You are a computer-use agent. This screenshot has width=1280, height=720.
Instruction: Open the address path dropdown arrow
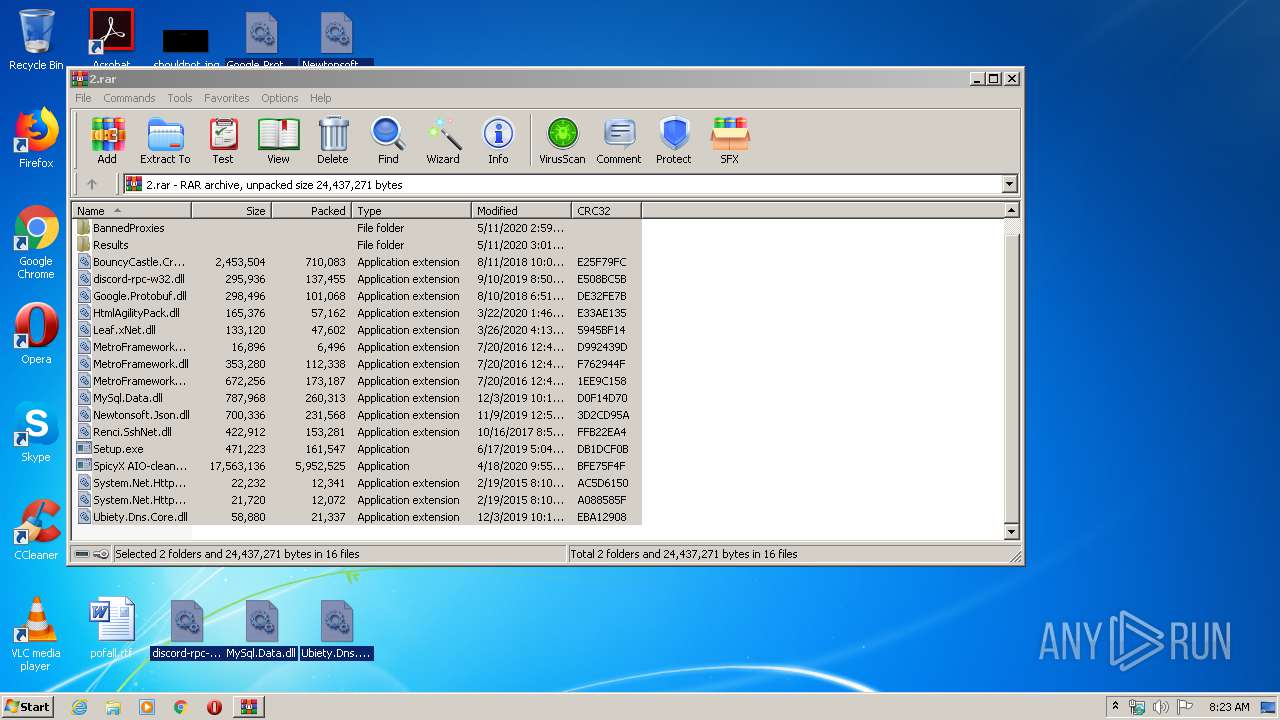[1009, 184]
